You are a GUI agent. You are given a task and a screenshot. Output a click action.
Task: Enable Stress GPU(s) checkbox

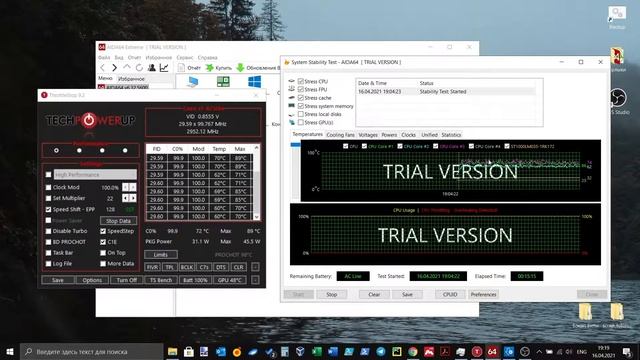click(x=301, y=122)
